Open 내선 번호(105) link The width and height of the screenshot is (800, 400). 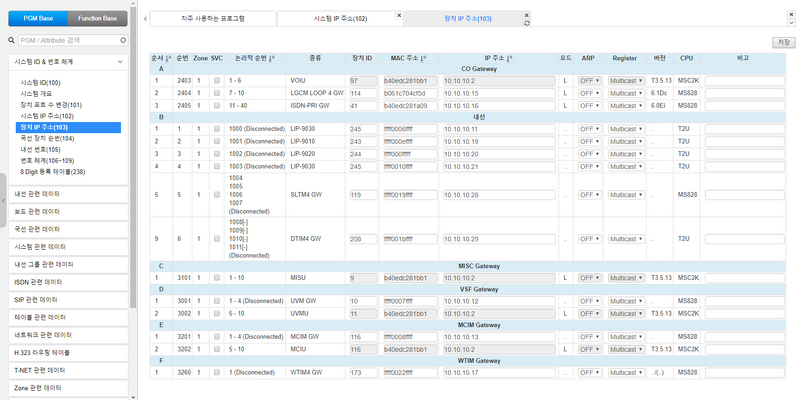click(x=40, y=149)
